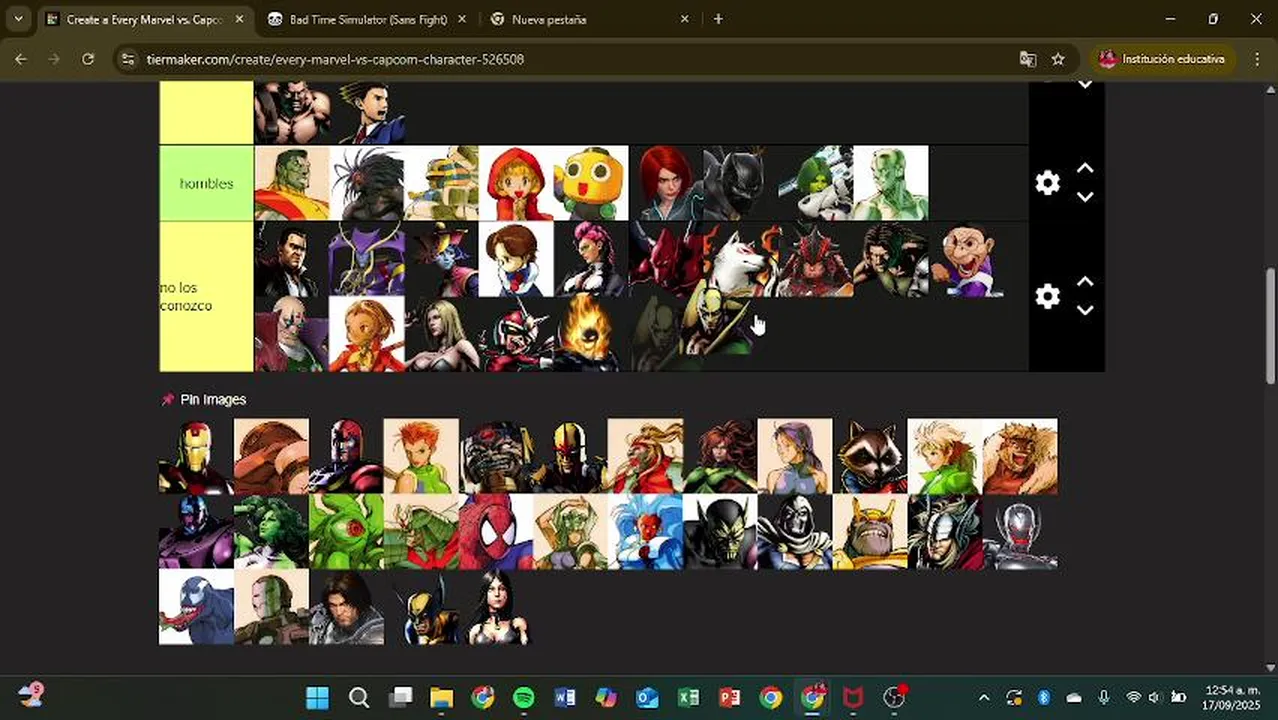Screen dimensions: 1278x720
Task: Pick the Iron Man character image
Action: [x=196, y=456]
